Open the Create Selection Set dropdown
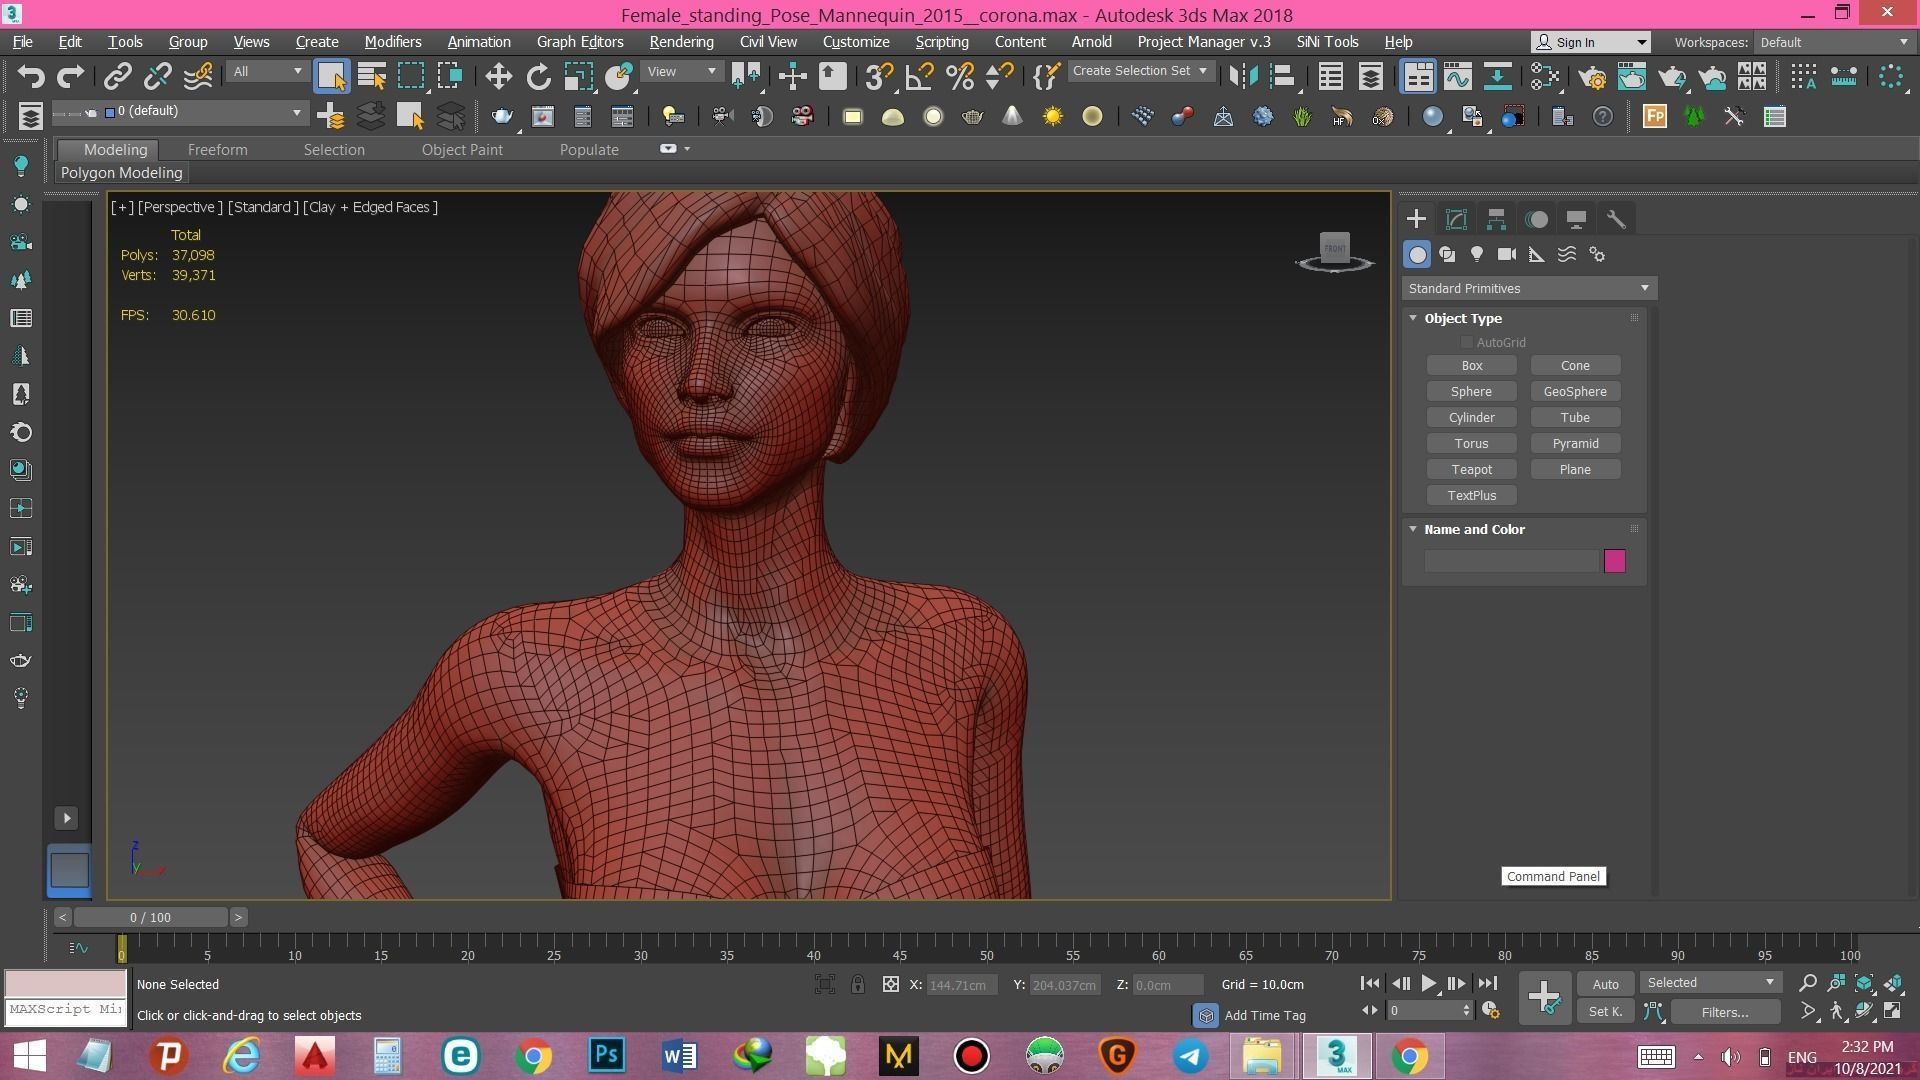 pos(1140,71)
